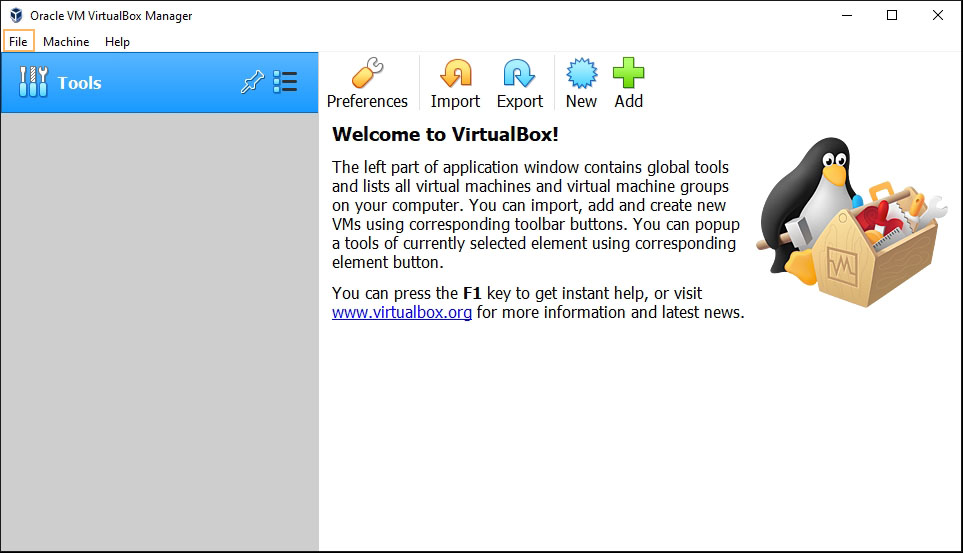Open the Tools list menu icon
The height and width of the screenshot is (553, 963).
(x=286, y=82)
